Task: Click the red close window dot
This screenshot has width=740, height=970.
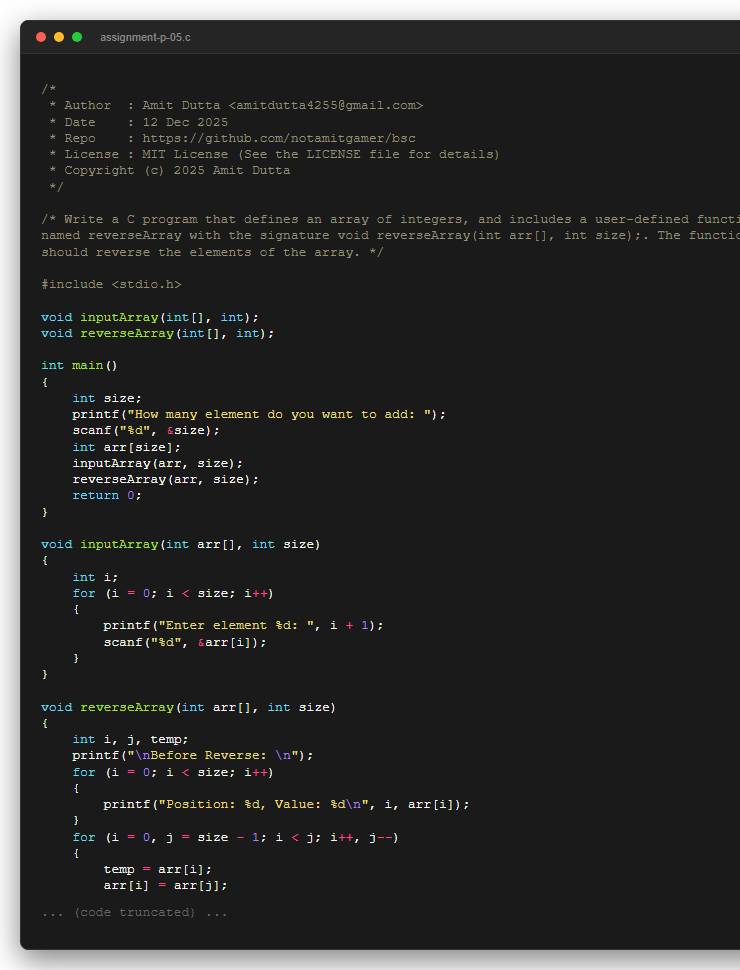Action: coord(41,37)
